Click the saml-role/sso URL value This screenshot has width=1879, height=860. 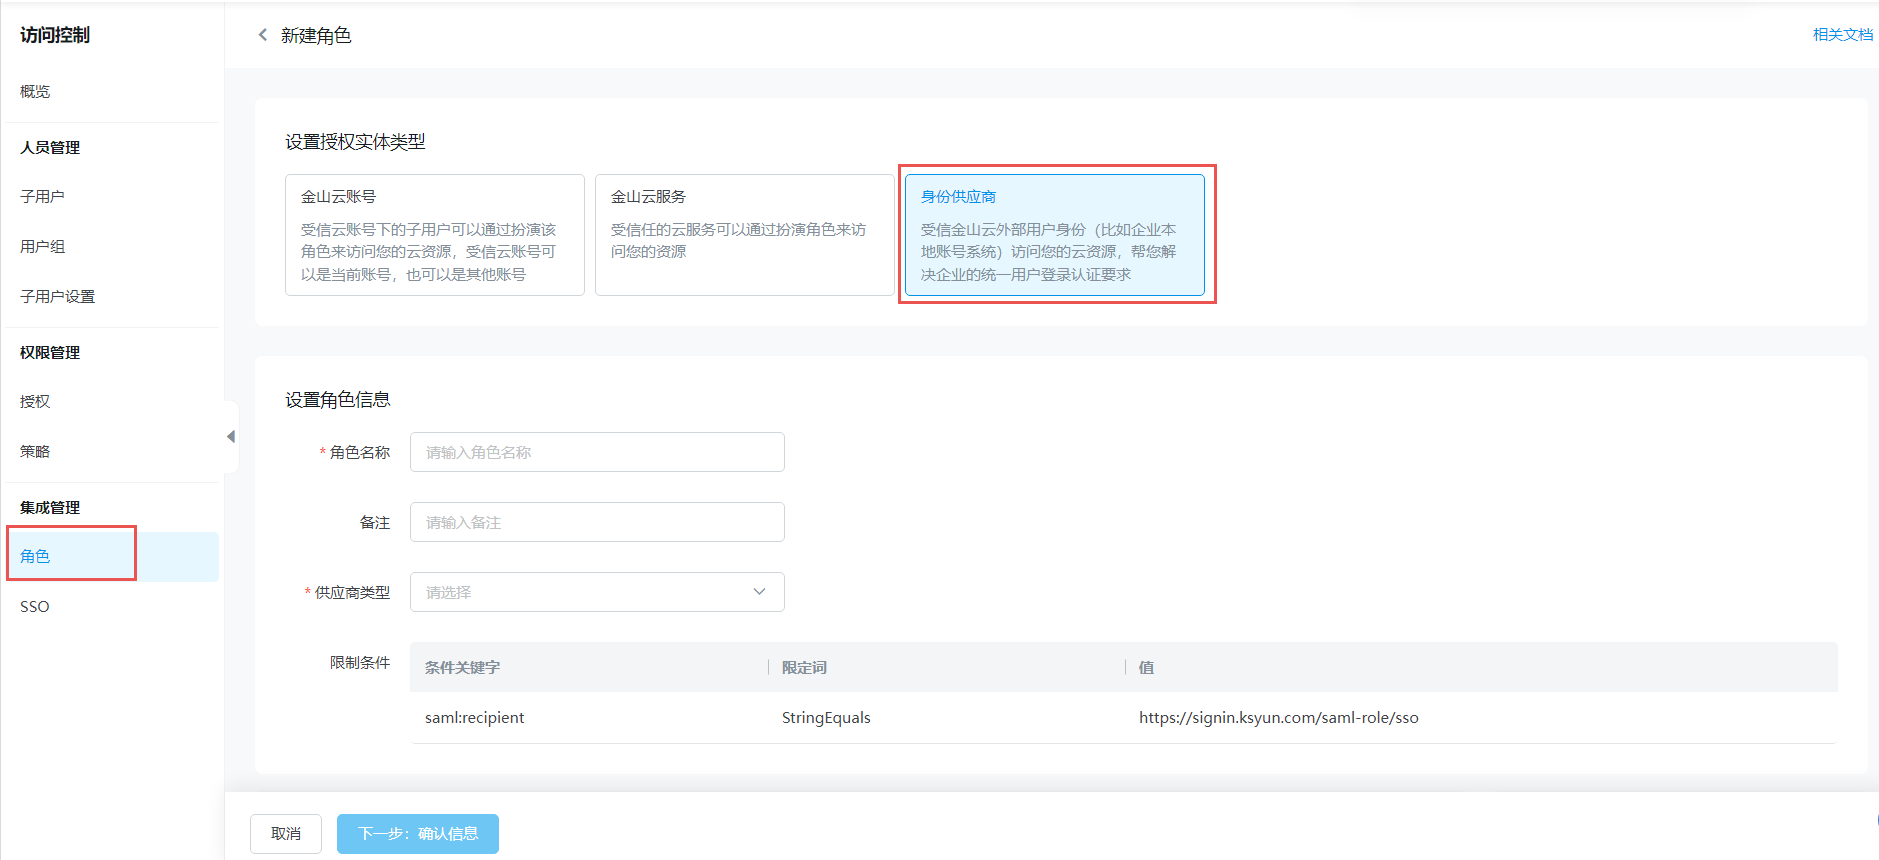pyautogui.click(x=1278, y=718)
